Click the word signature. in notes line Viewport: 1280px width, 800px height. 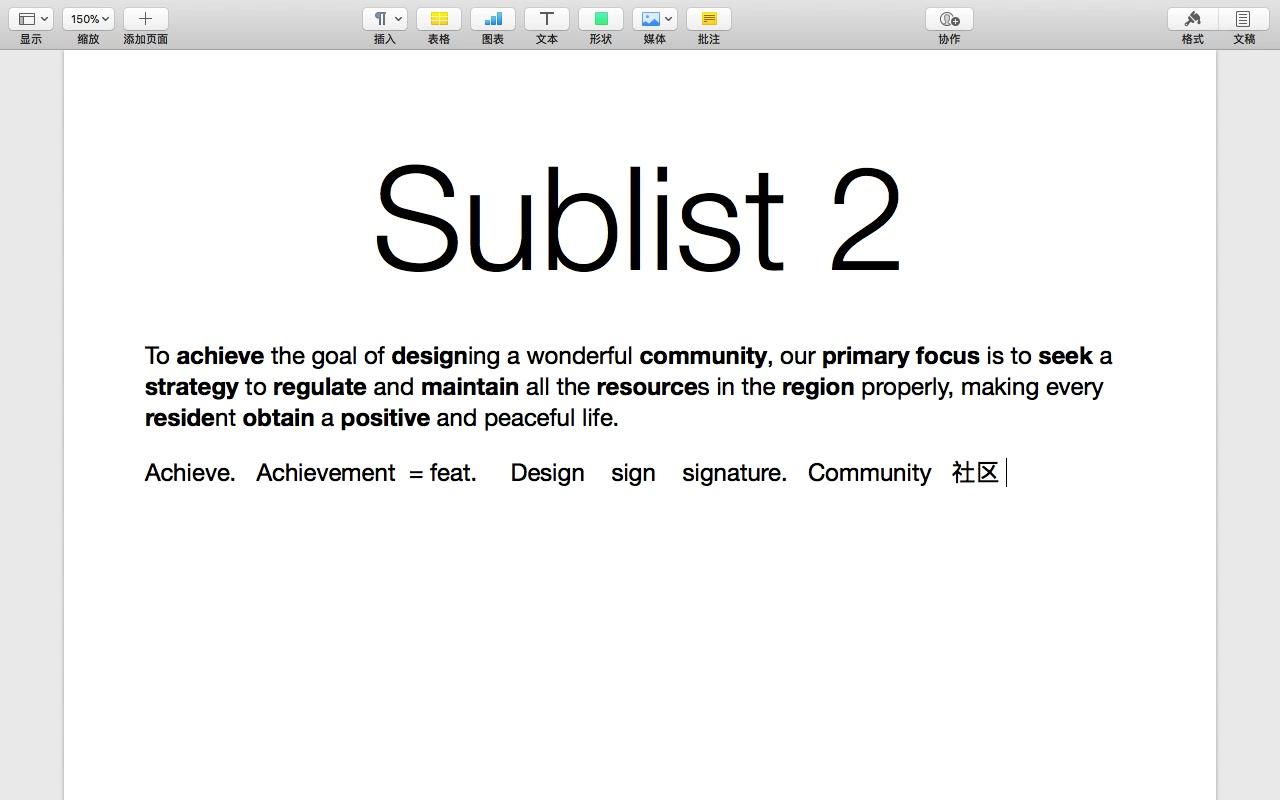734,473
